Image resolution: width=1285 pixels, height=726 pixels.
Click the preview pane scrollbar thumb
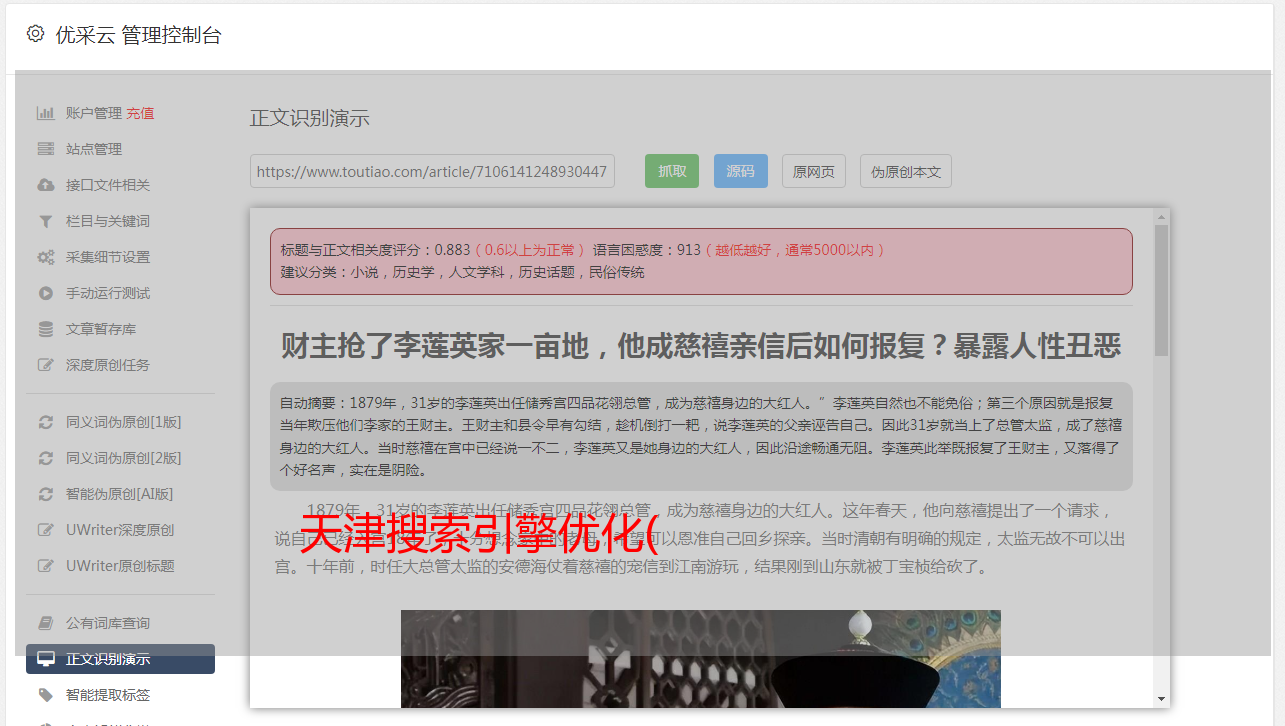click(x=1161, y=290)
